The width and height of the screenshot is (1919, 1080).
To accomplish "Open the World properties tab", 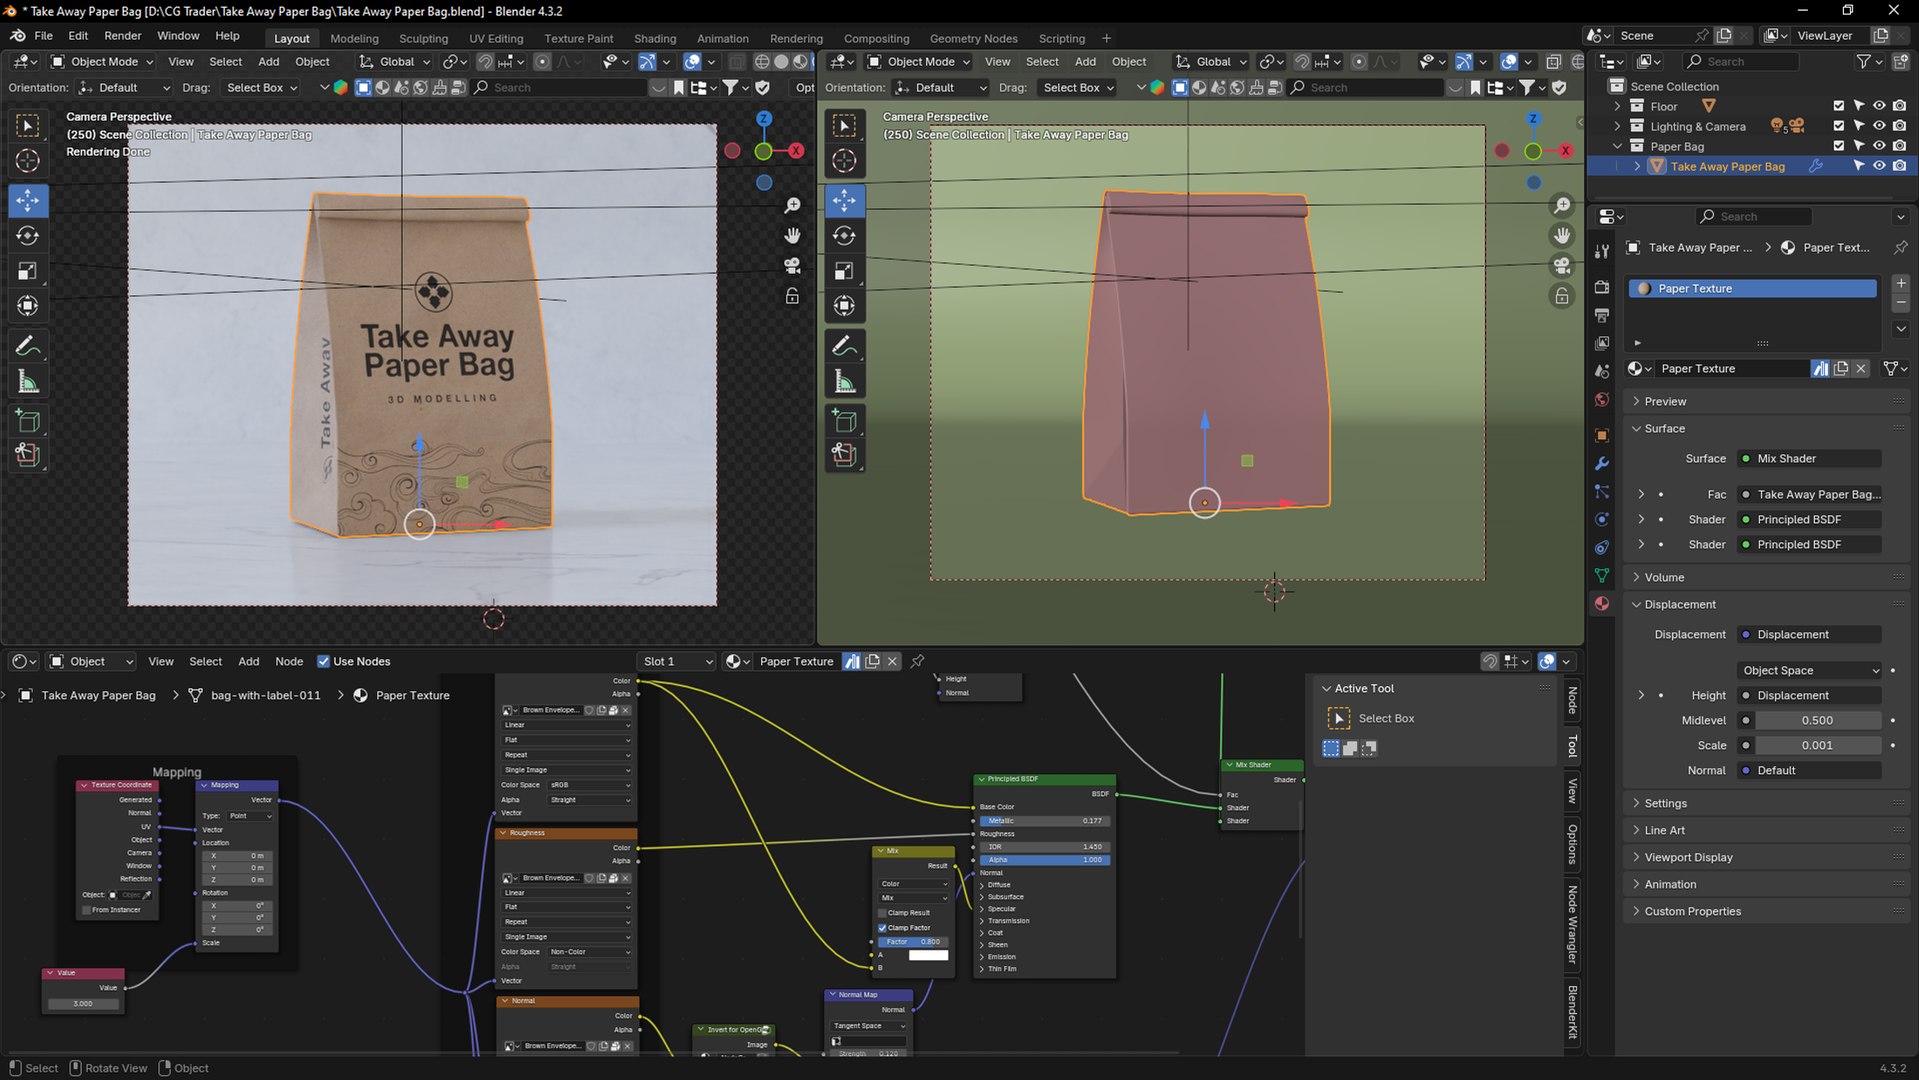I will [1602, 400].
